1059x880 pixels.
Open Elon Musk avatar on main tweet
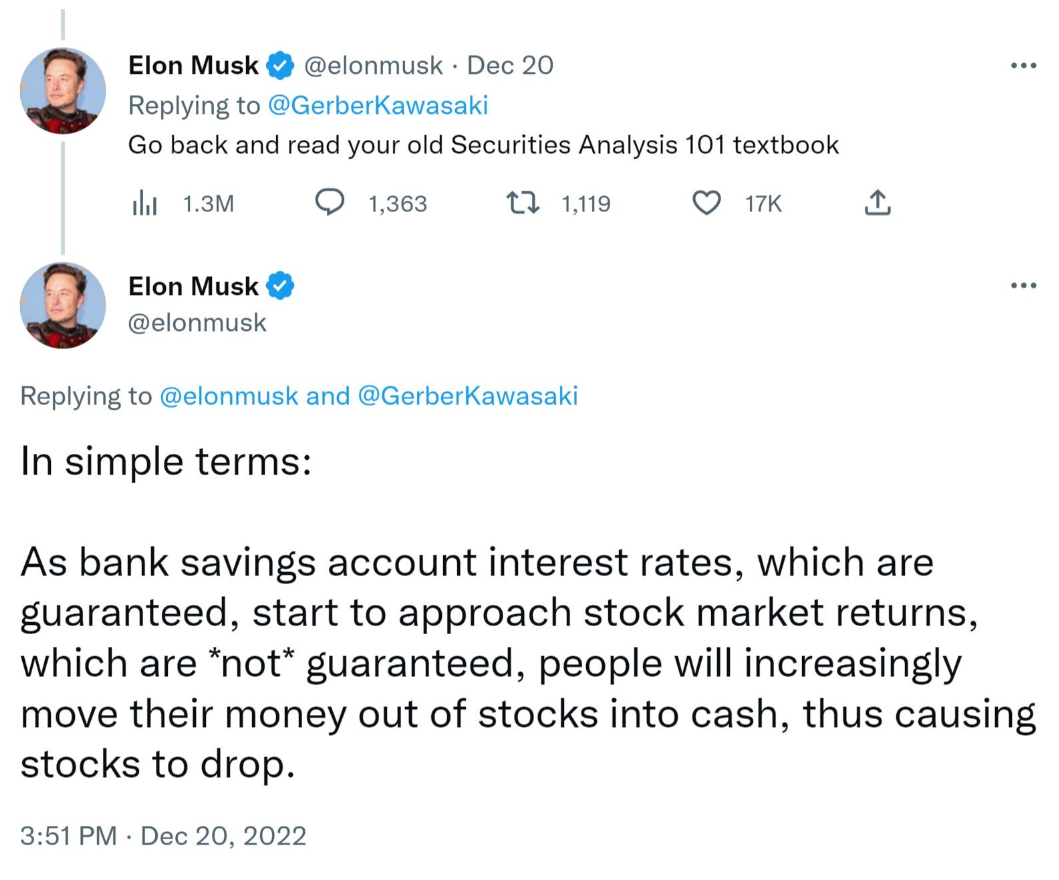pyautogui.click(x=63, y=305)
